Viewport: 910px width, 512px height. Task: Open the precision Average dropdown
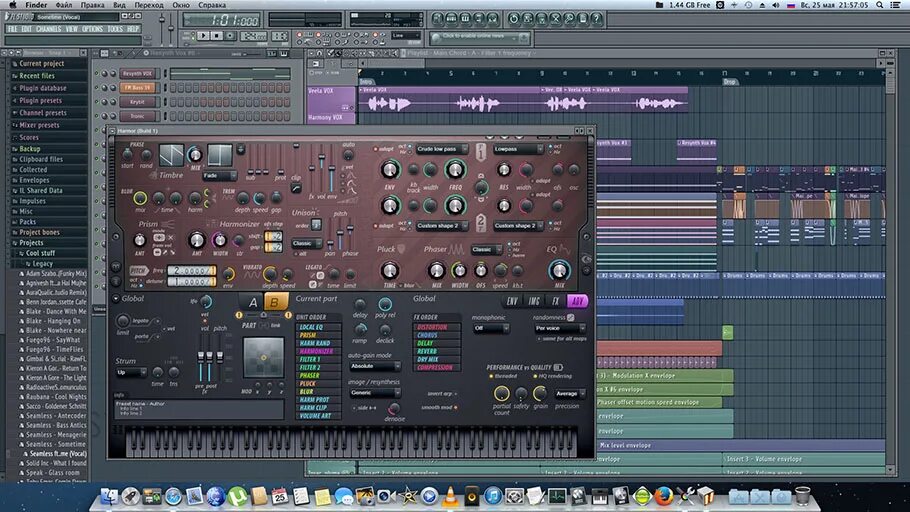click(569, 394)
